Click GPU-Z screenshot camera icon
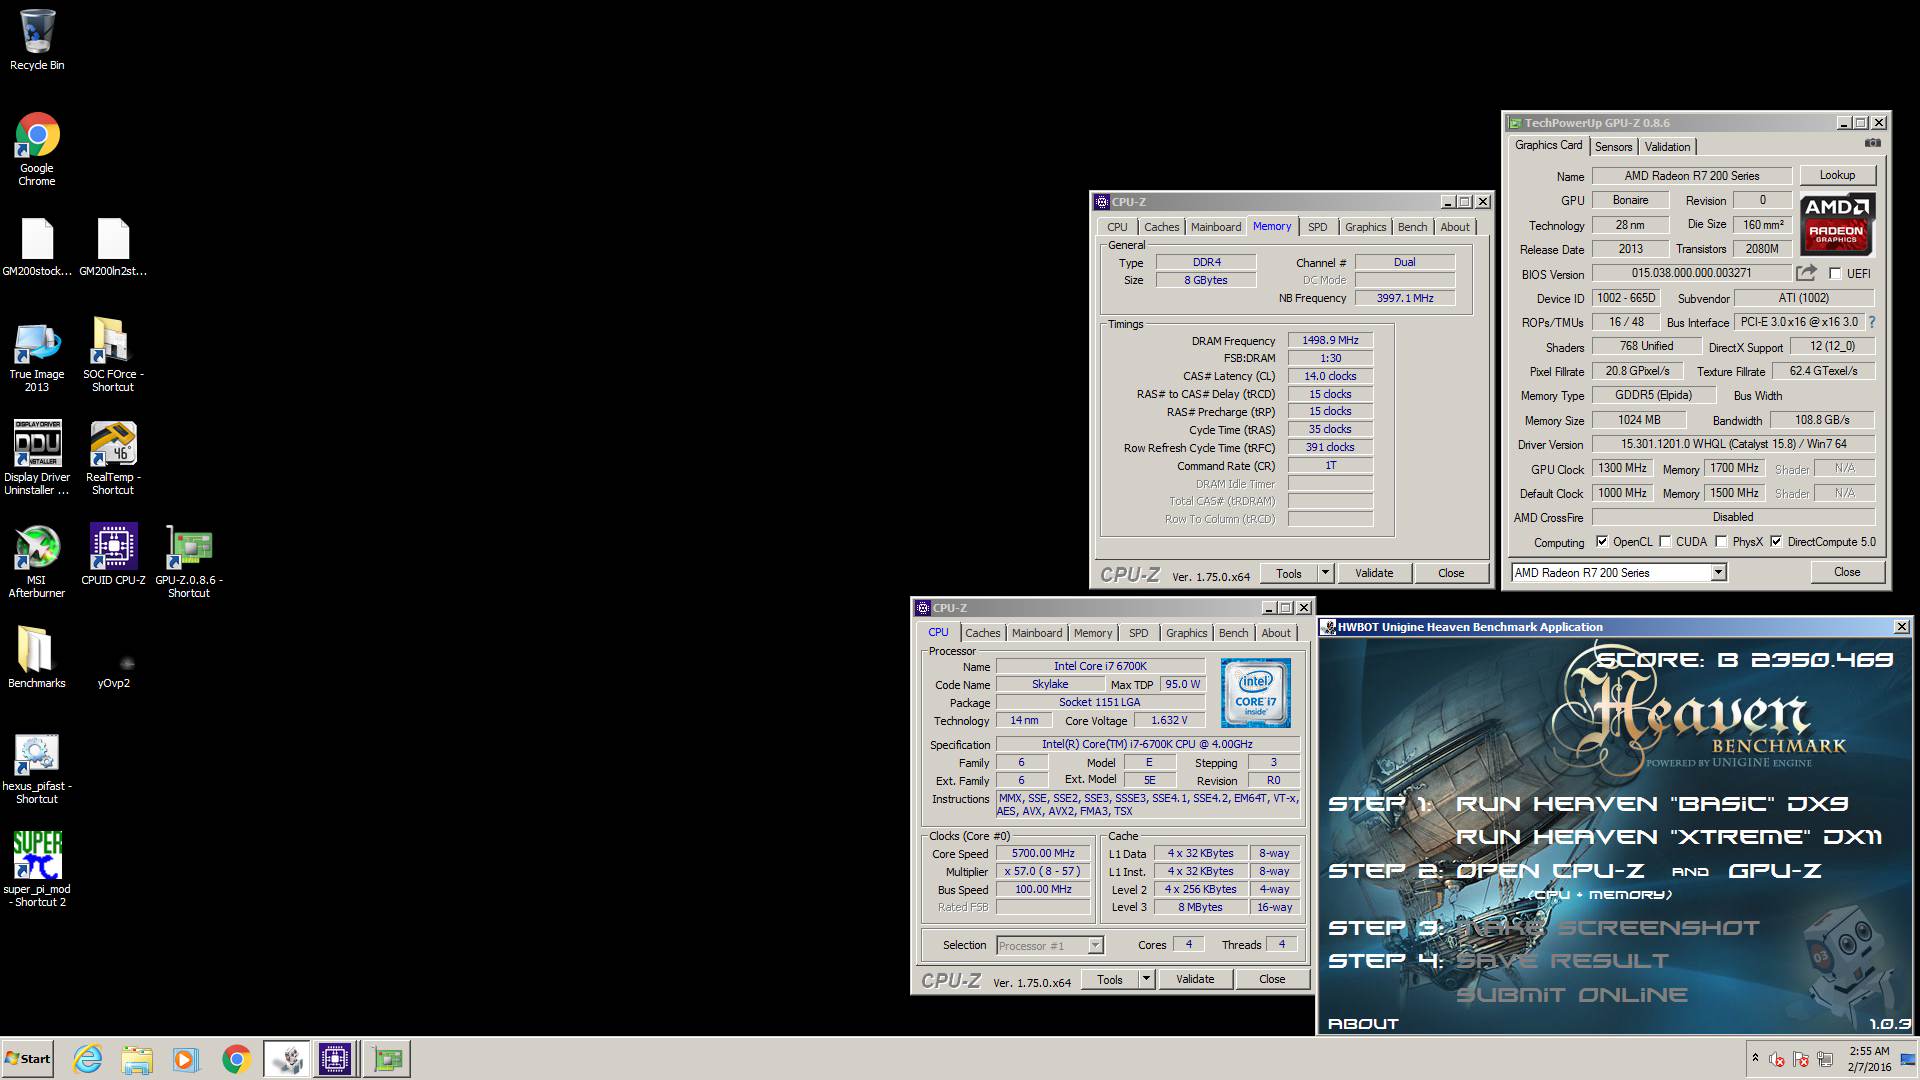Viewport: 1920px width, 1080px height. pyautogui.click(x=1872, y=144)
